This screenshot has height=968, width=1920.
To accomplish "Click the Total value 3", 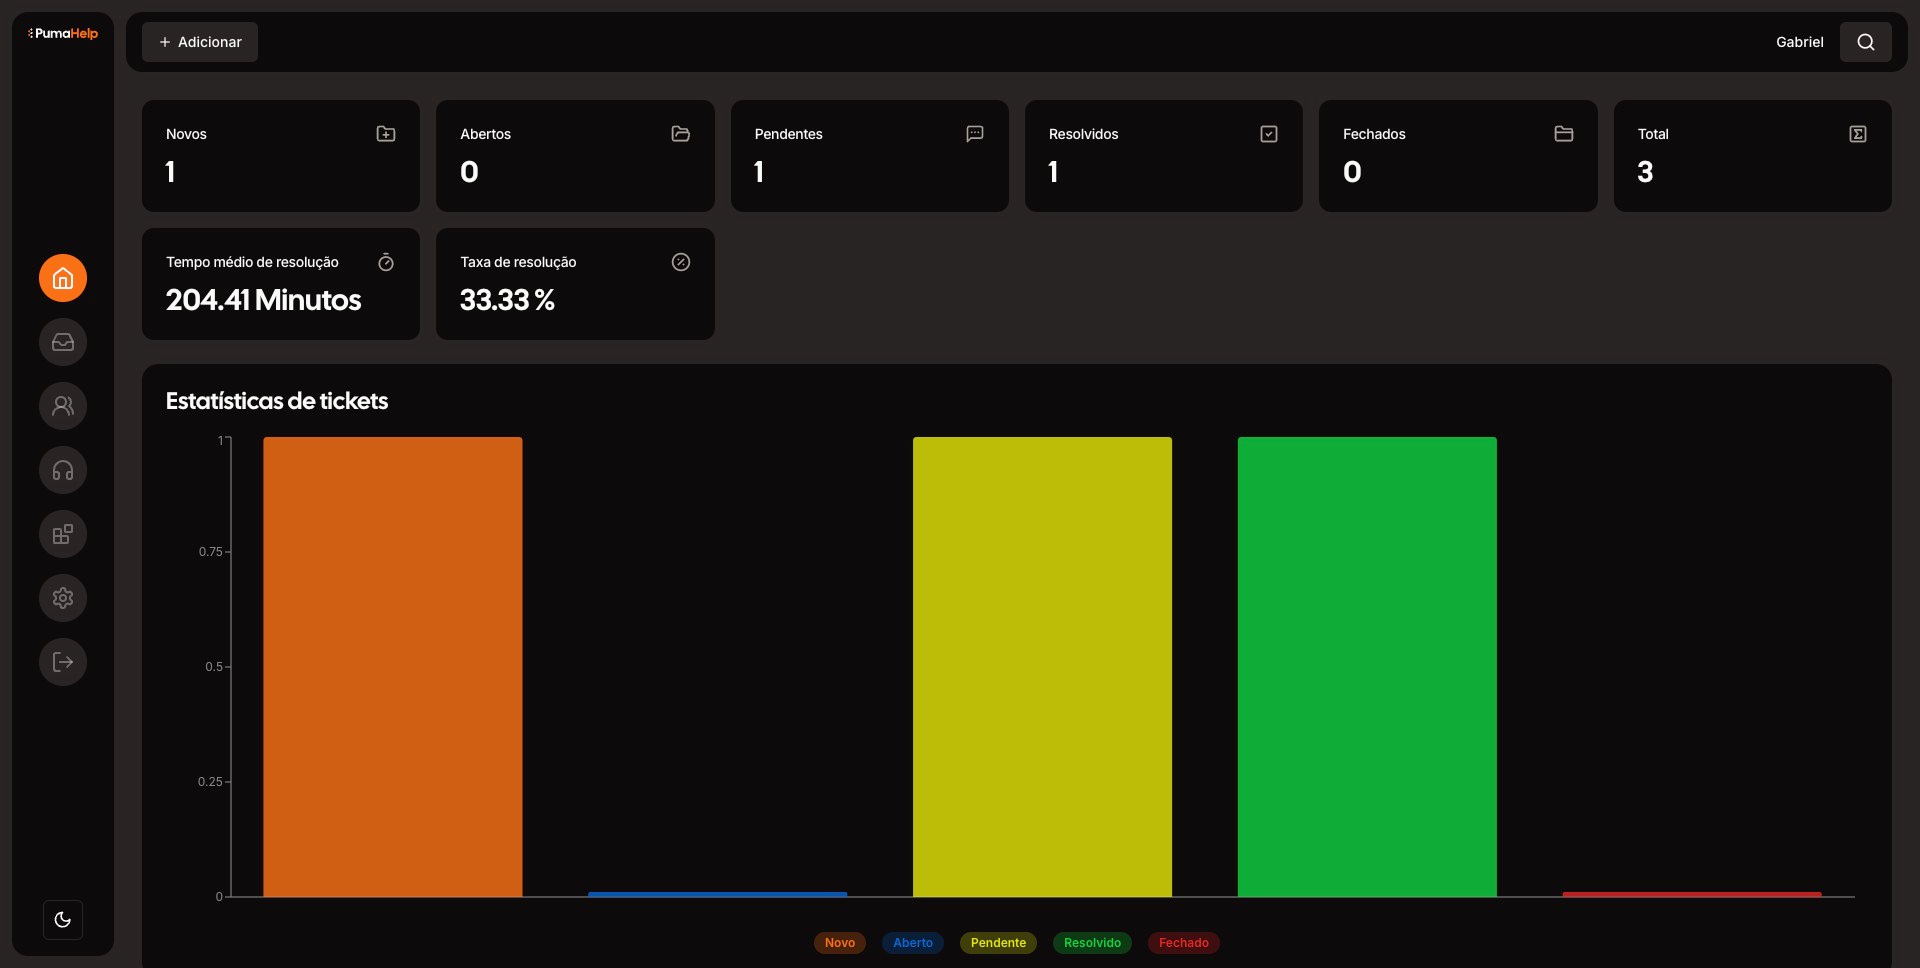I will [1645, 172].
